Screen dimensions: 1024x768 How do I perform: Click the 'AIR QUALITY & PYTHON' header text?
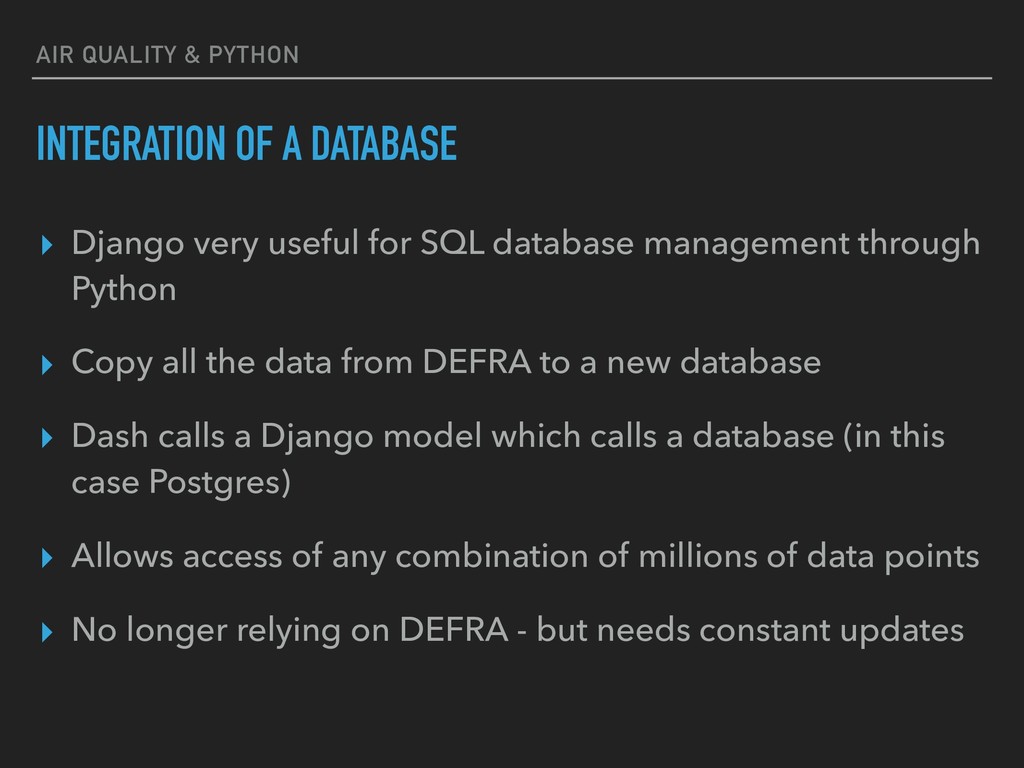pos(167,55)
